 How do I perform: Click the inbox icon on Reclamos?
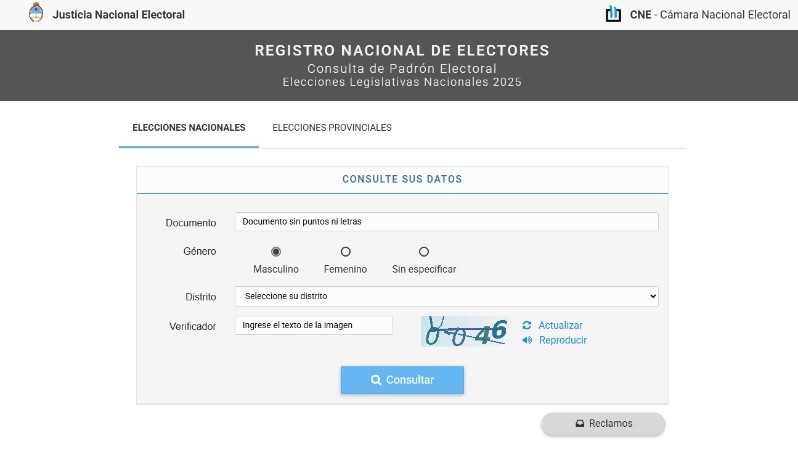tap(579, 423)
